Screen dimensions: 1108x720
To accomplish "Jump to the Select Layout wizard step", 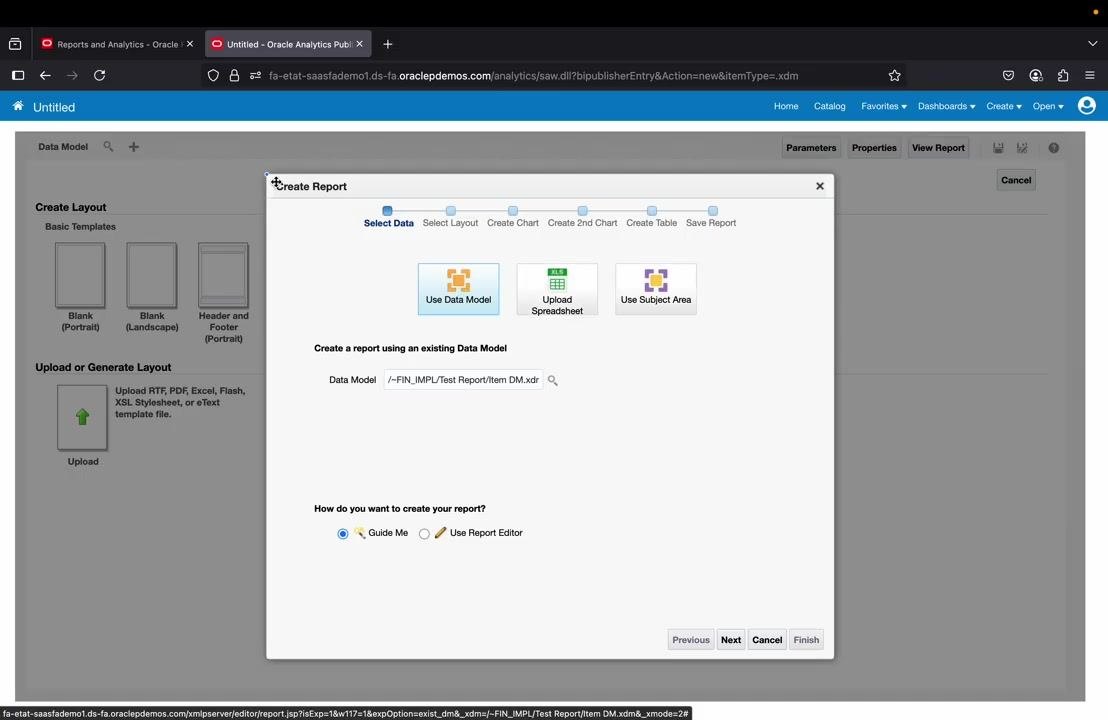I will click(450, 217).
